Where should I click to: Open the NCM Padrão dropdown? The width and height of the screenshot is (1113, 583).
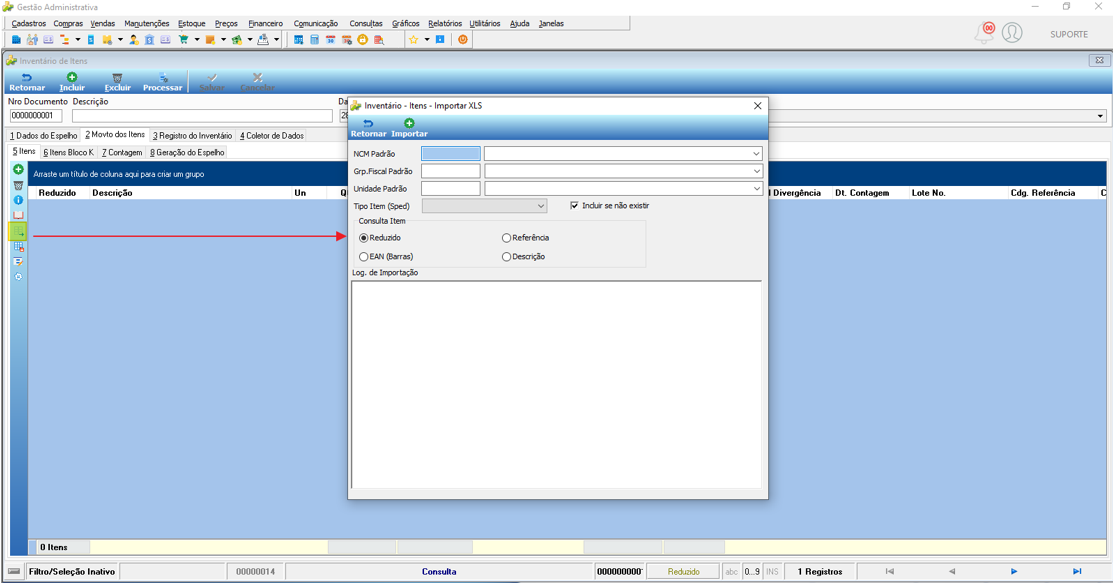point(756,153)
